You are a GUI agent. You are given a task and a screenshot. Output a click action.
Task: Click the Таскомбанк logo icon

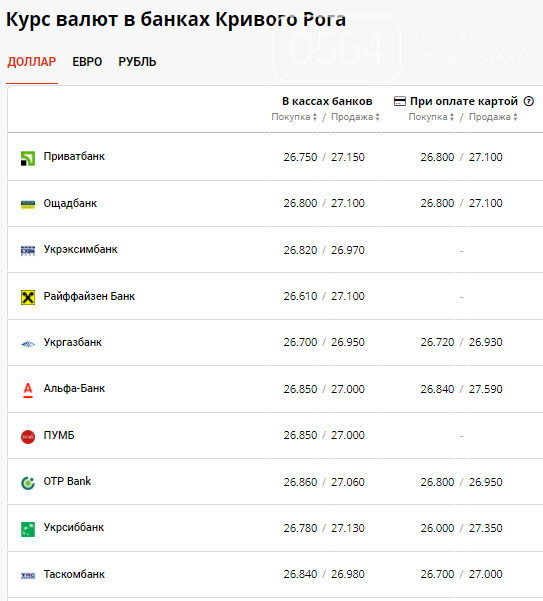28,576
